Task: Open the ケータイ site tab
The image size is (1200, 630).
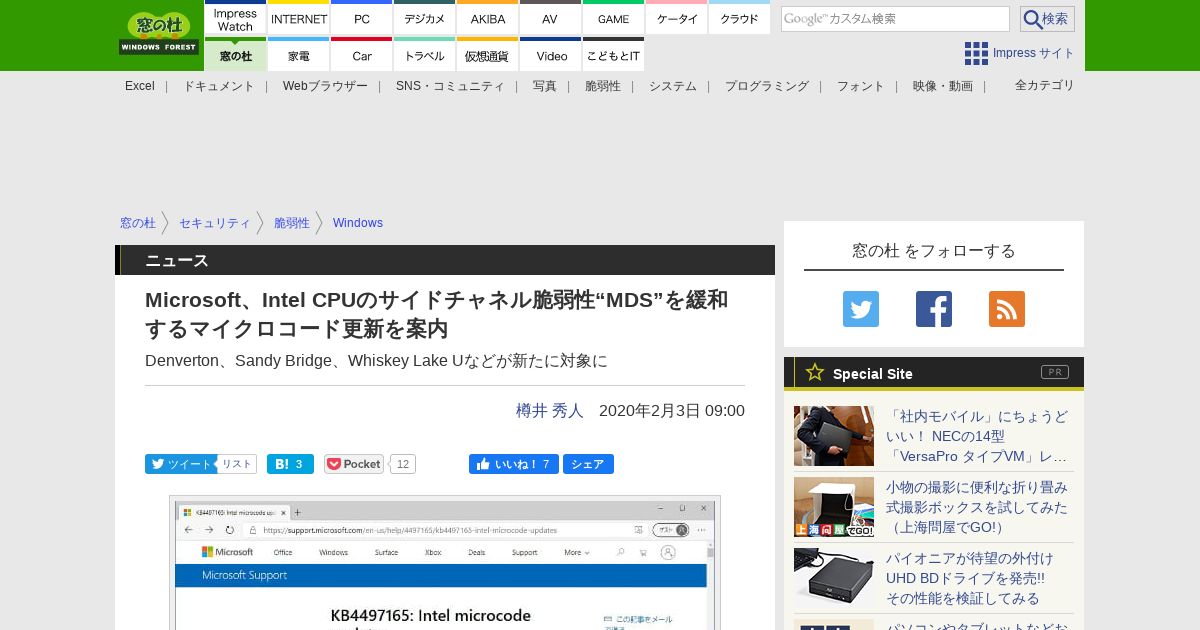Action: pyautogui.click(x=676, y=19)
